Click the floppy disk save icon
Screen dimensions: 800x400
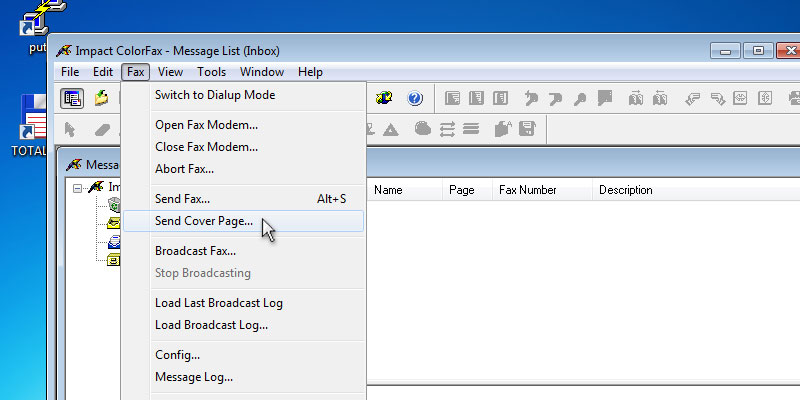point(527,129)
